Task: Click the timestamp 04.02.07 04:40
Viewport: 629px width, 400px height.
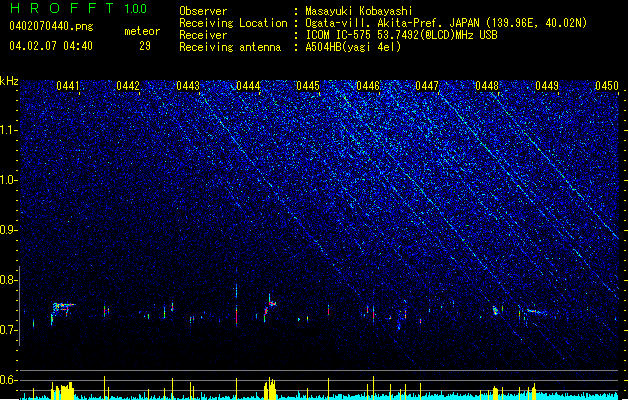Action: pyautogui.click(x=51, y=46)
